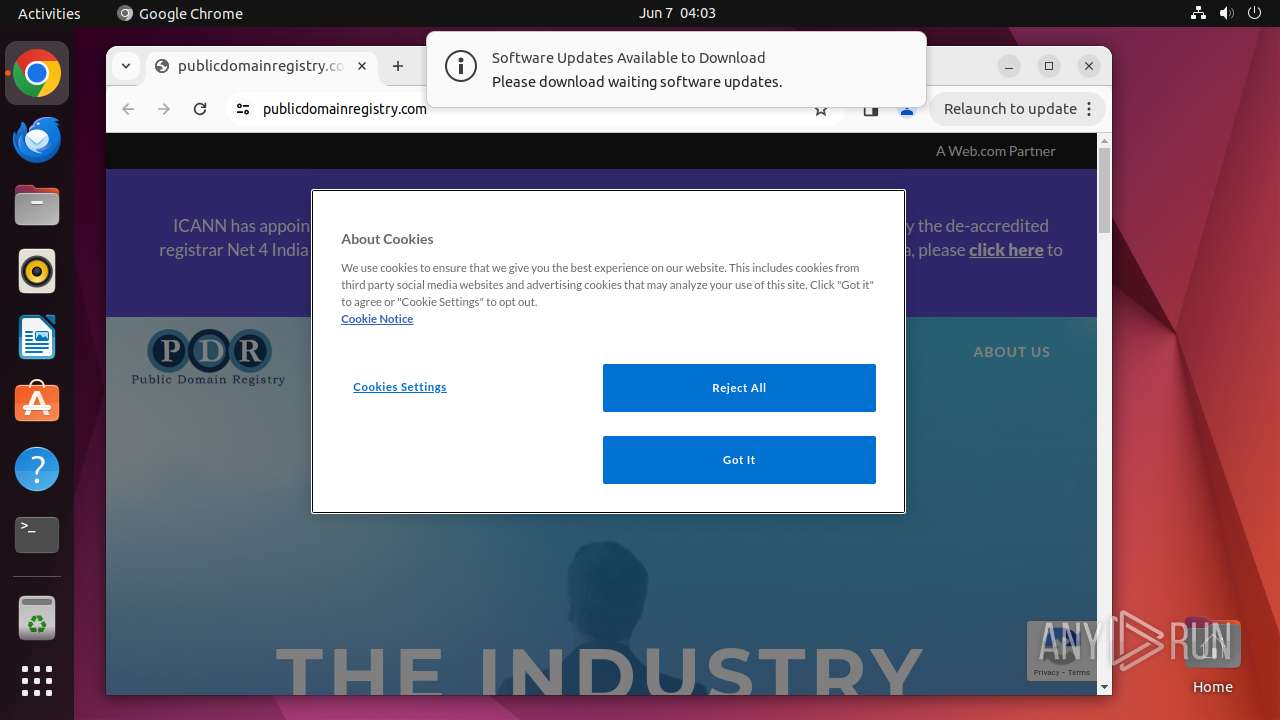This screenshot has height=720, width=1280.
Task: Open the Cookie Notice link
Action: [377, 319]
